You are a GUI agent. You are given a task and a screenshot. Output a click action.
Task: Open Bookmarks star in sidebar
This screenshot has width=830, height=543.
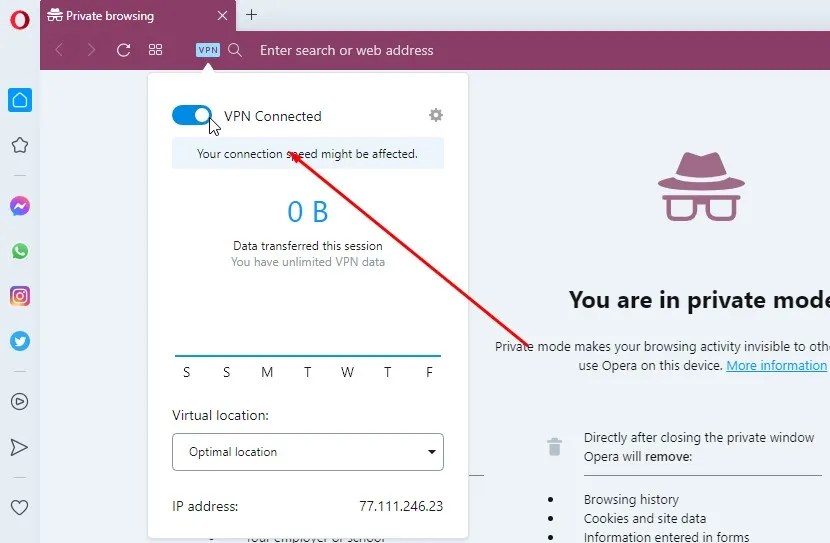(20, 145)
